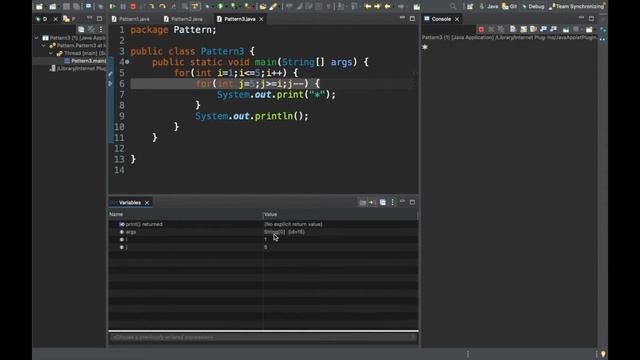Click the Open Type folder icon

pyautogui.click(x=263, y=7)
